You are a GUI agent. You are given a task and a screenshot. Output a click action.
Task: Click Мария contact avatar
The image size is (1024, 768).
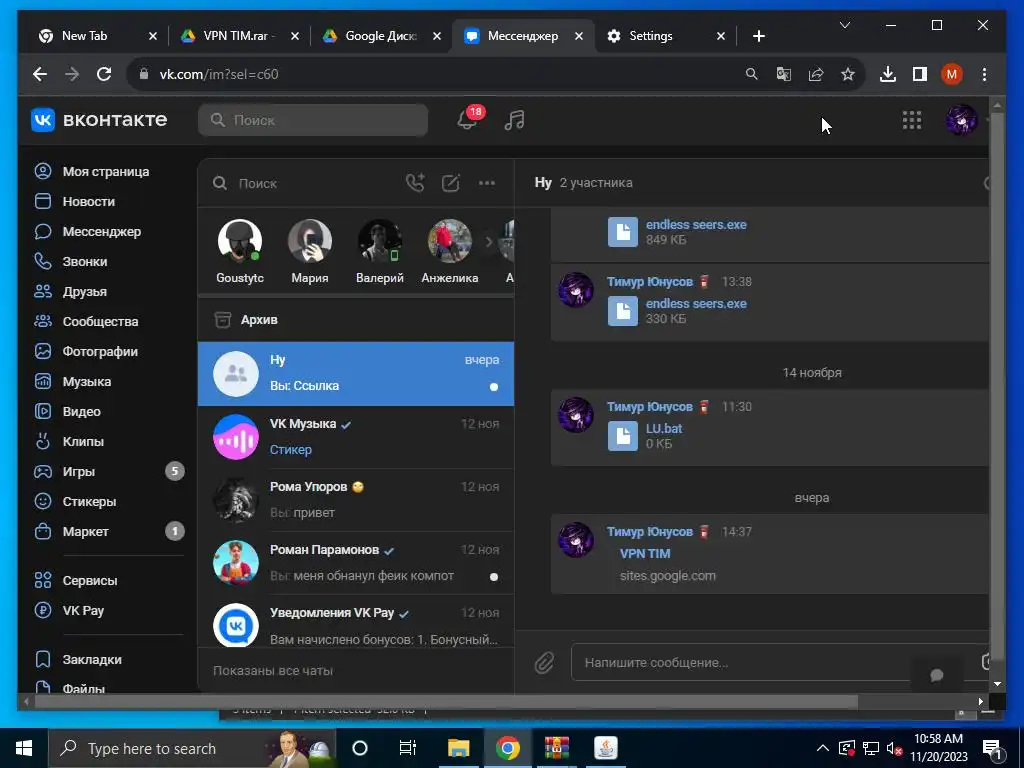(310, 241)
